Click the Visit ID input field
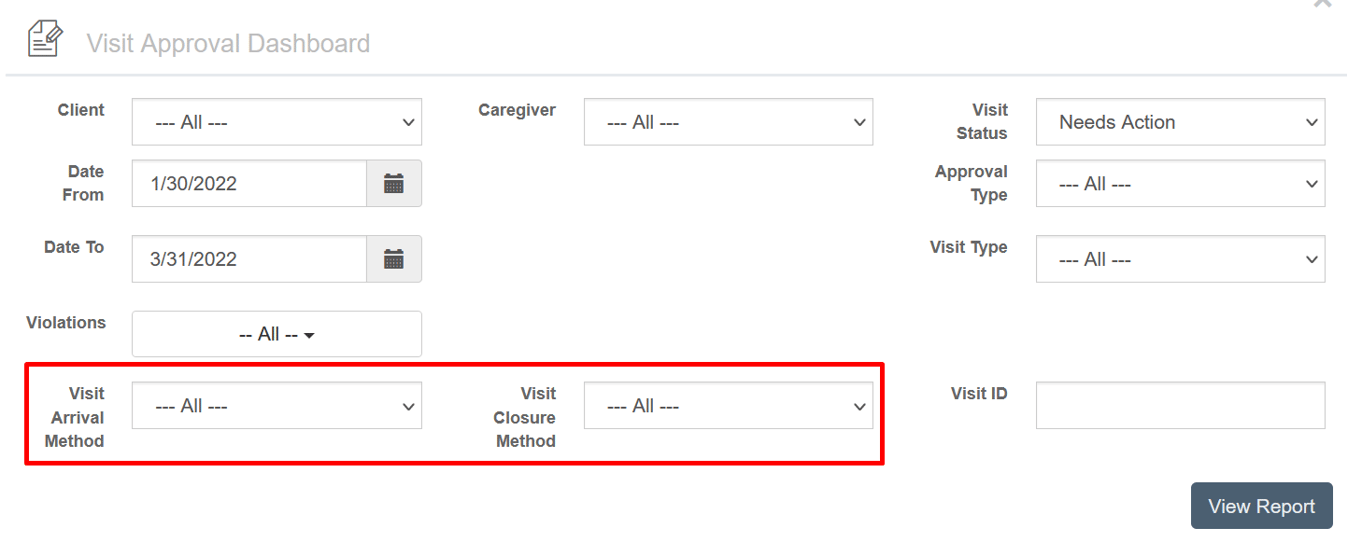Screen dimensions: 1362x542 [1180, 405]
